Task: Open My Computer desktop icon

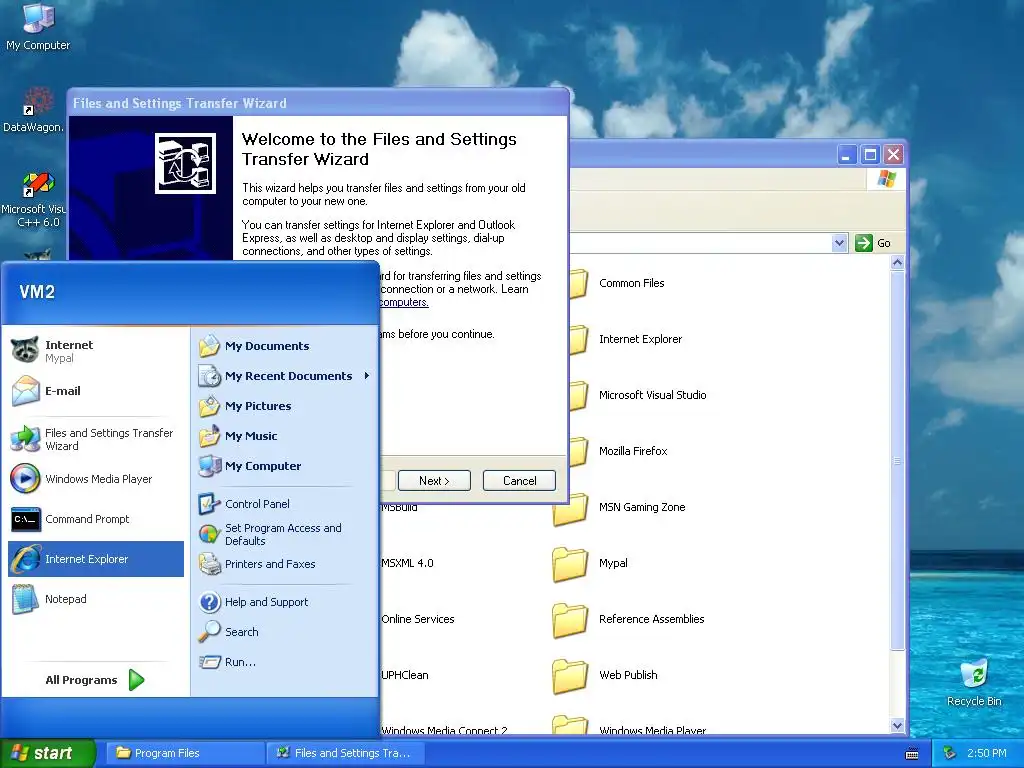Action: point(38,27)
